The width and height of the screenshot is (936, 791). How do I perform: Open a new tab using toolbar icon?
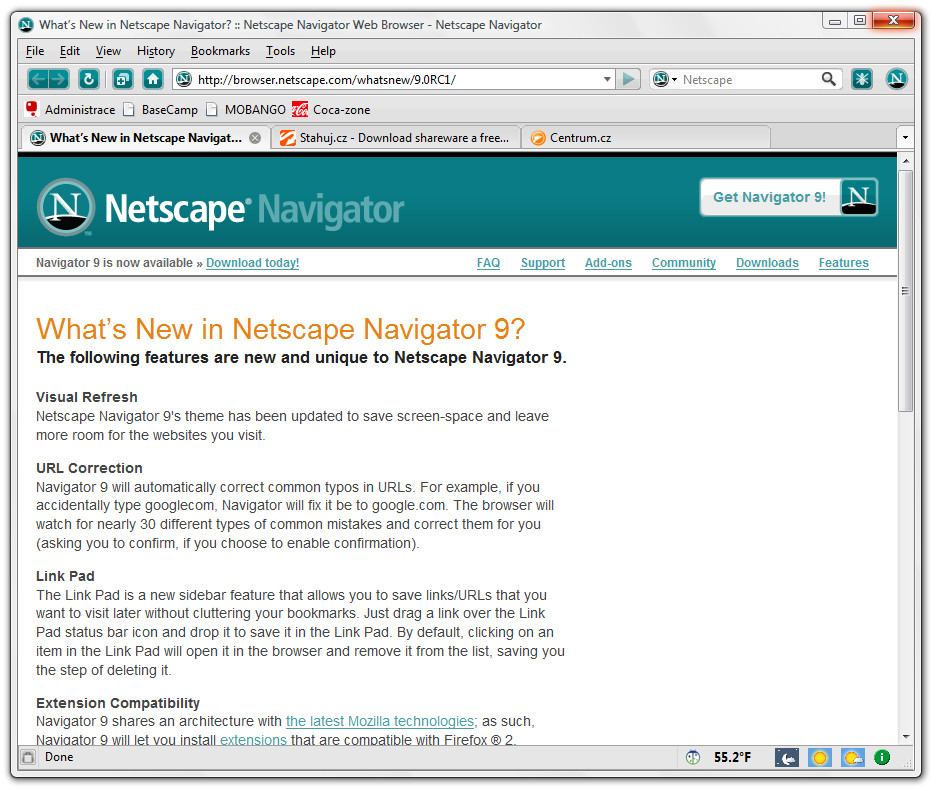pyautogui.click(x=122, y=79)
